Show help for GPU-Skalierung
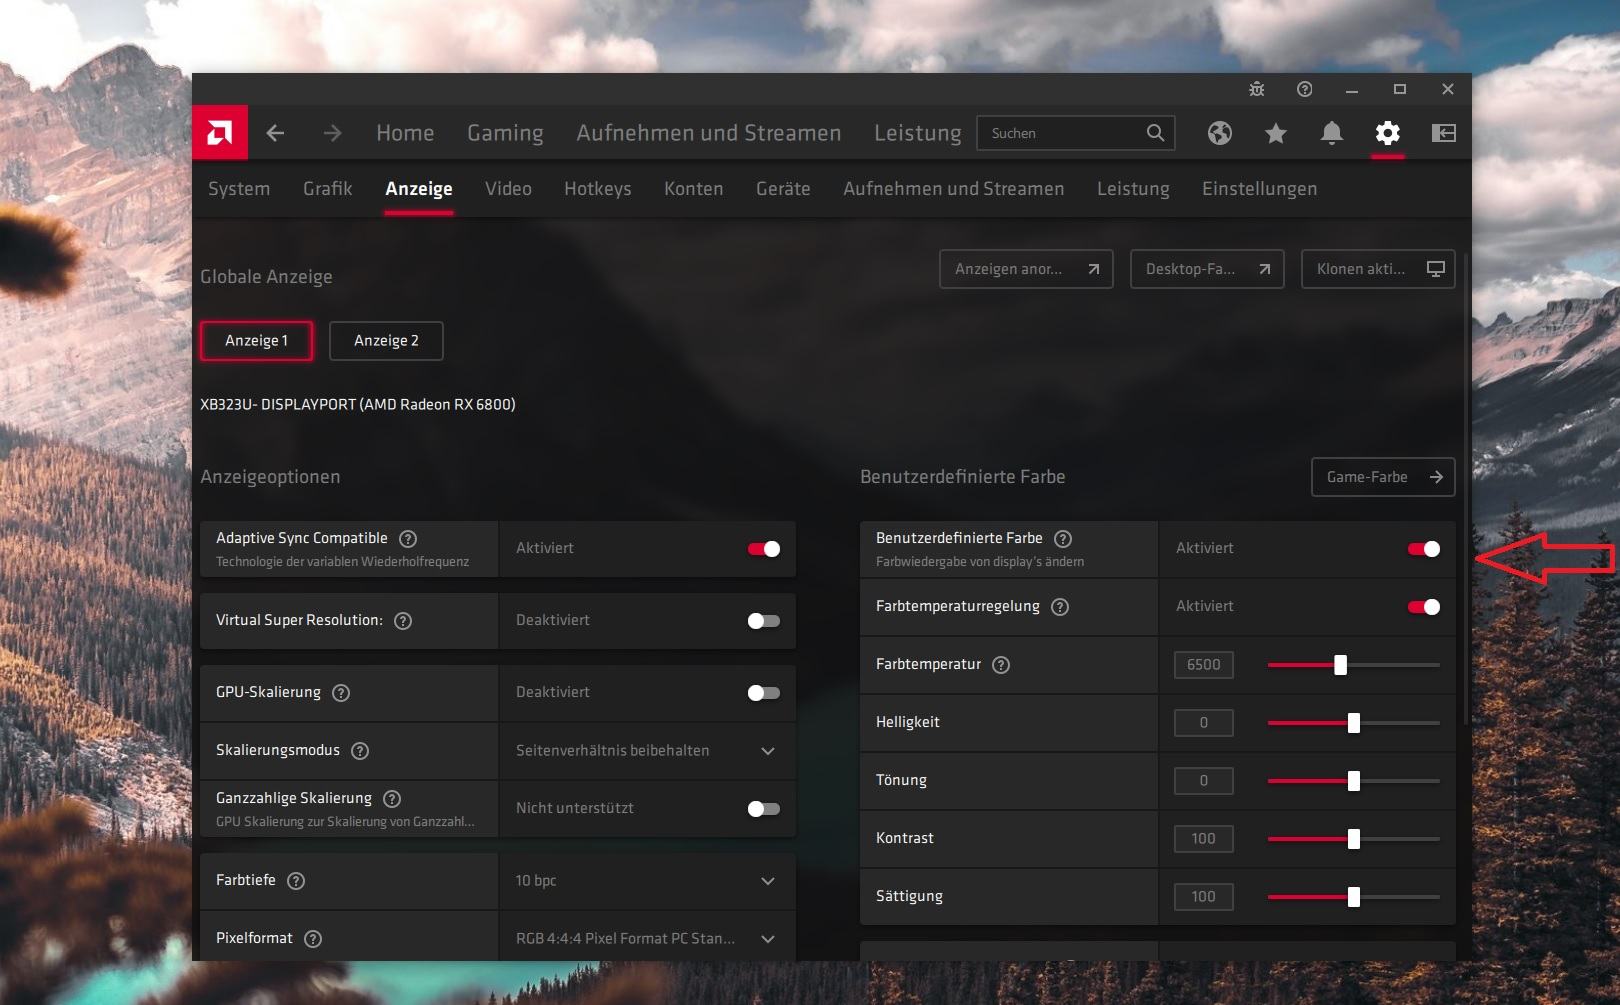1620x1005 pixels. pos(341,693)
